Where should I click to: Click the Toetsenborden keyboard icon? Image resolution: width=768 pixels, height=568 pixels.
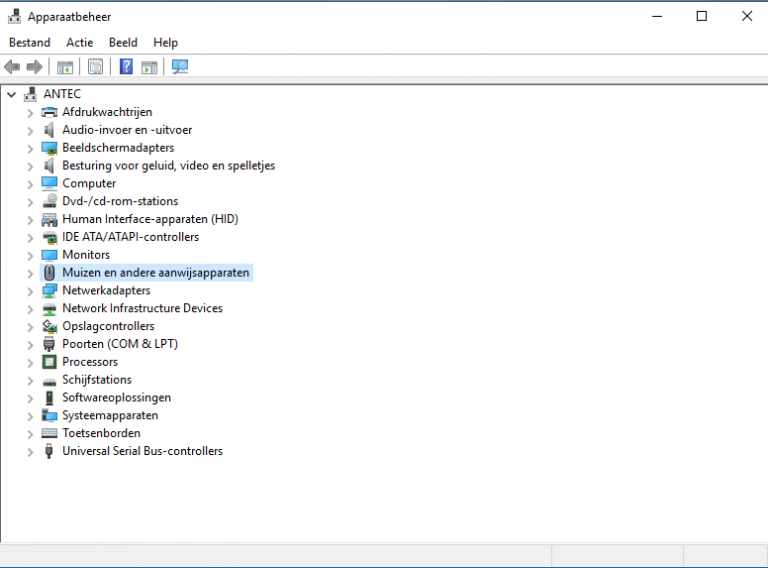point(50,433)
